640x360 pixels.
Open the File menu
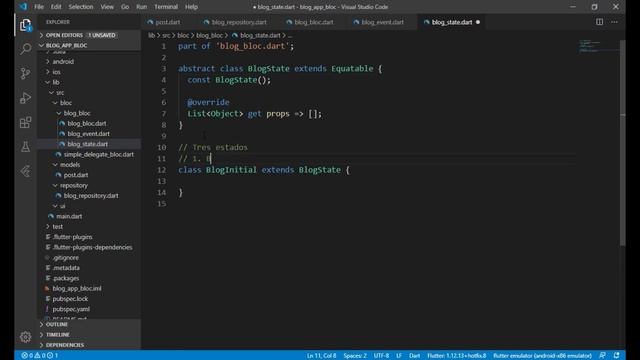click(39, 7)
